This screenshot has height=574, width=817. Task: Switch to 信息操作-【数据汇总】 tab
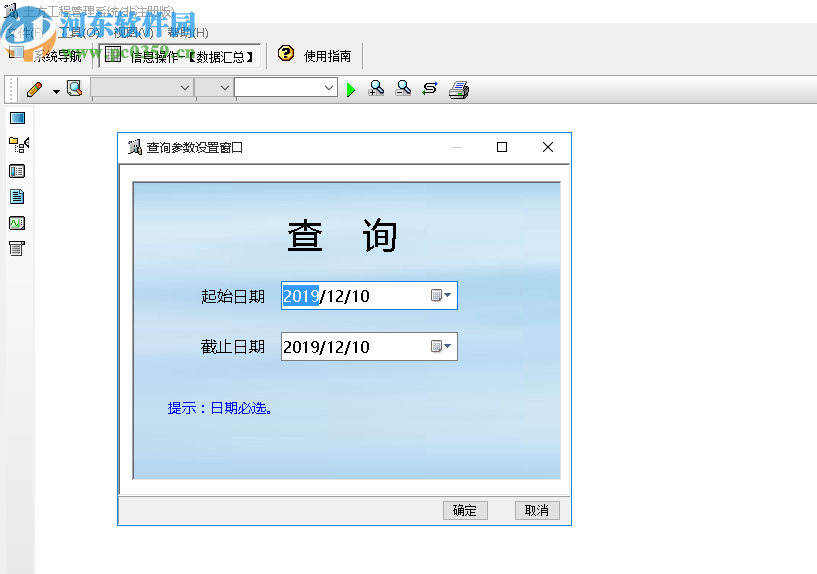(x=180, y=56)
